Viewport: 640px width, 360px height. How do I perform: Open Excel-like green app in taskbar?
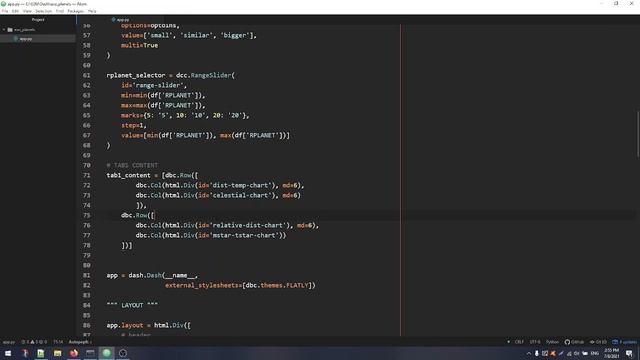click(x=41, y=353)
